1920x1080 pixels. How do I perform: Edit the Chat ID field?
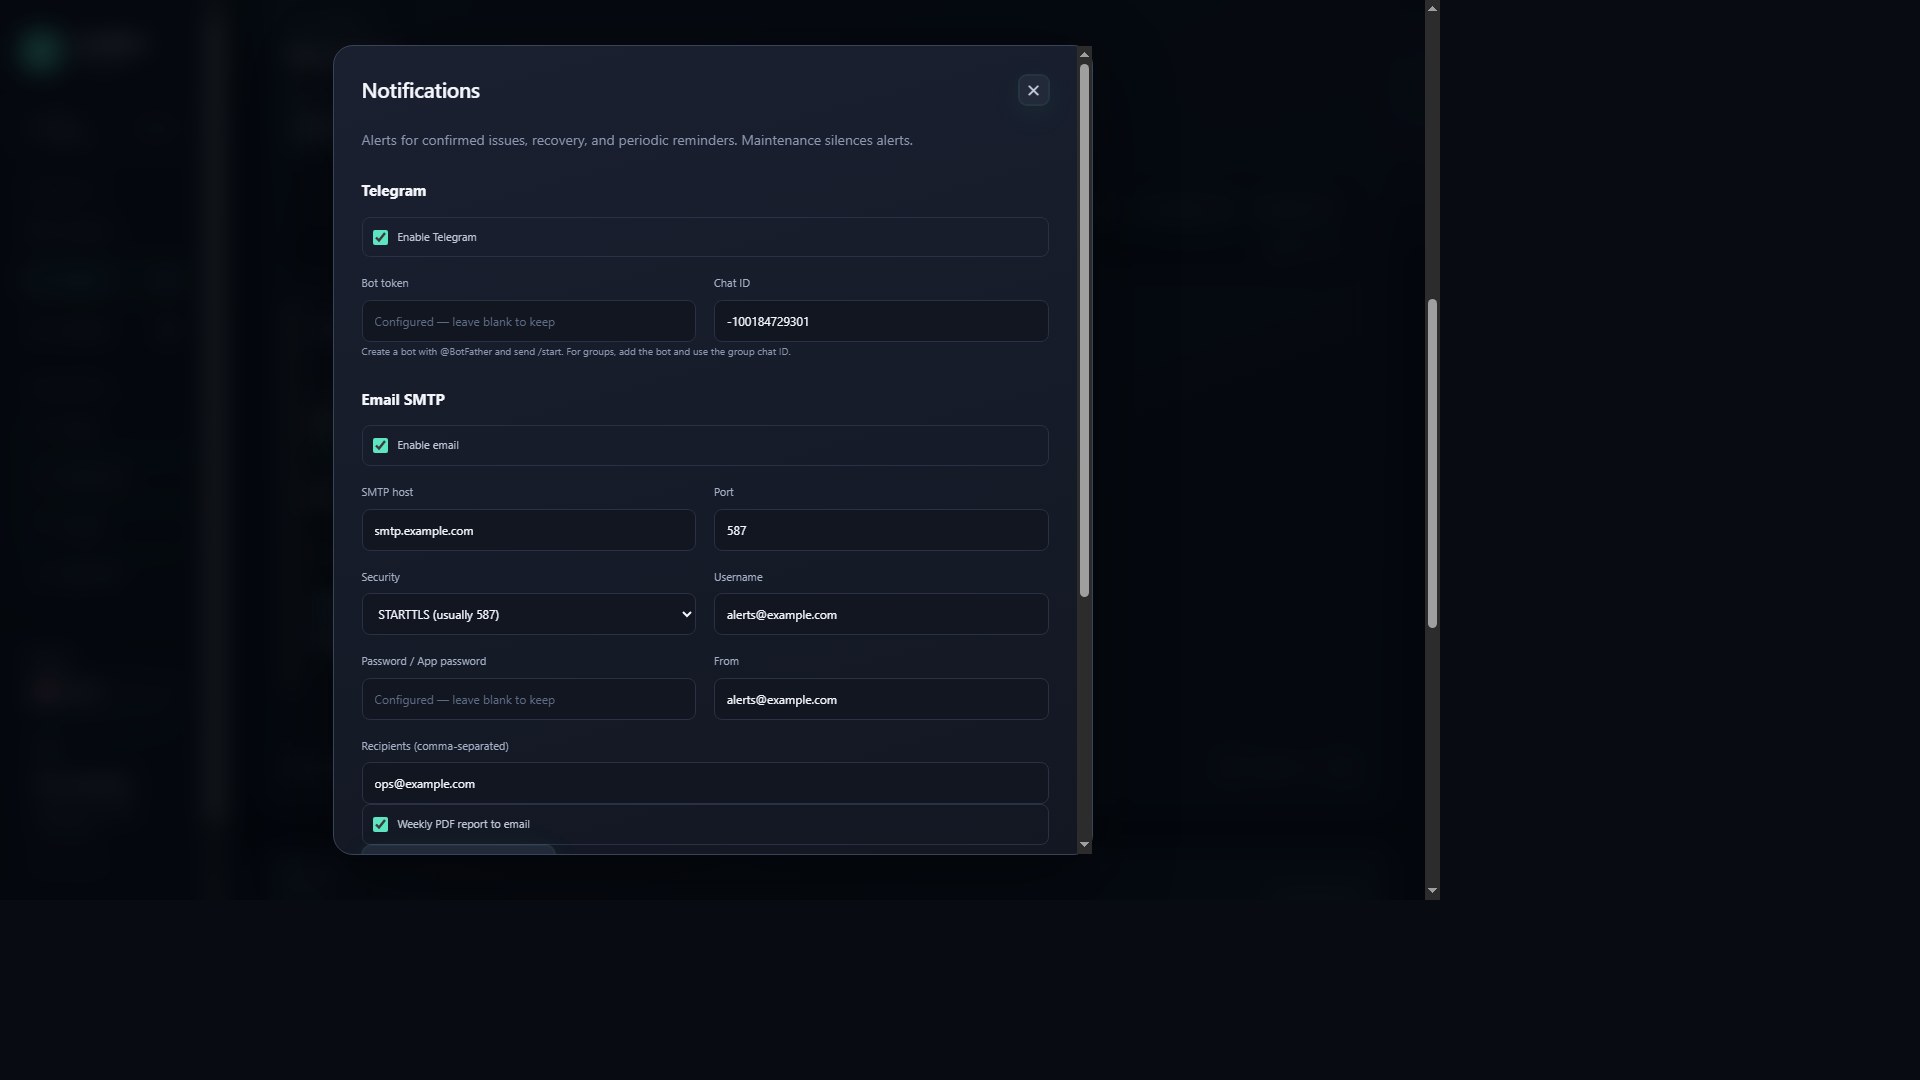(x=881, y=321)
